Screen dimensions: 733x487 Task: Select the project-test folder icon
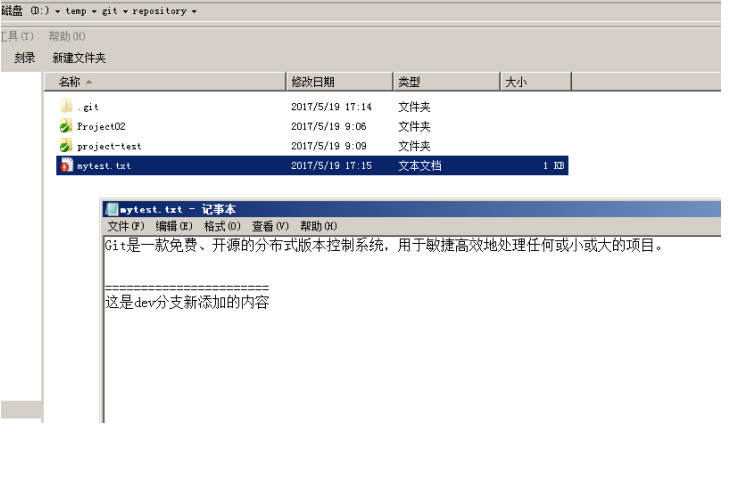(66, 145)
